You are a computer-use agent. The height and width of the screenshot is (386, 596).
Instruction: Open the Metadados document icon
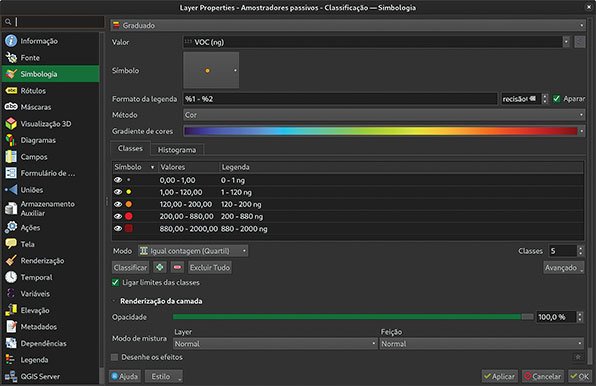11,327
